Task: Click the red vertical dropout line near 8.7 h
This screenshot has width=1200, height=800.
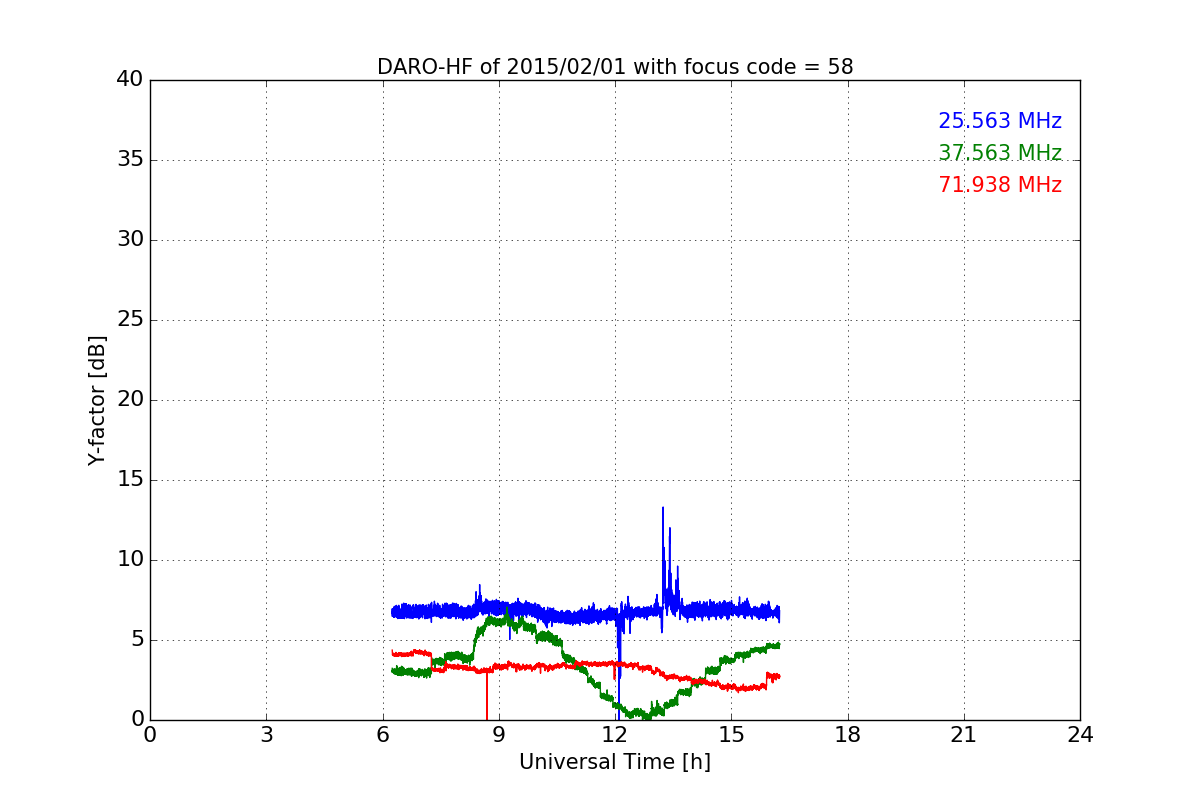Action: (487, 695)
